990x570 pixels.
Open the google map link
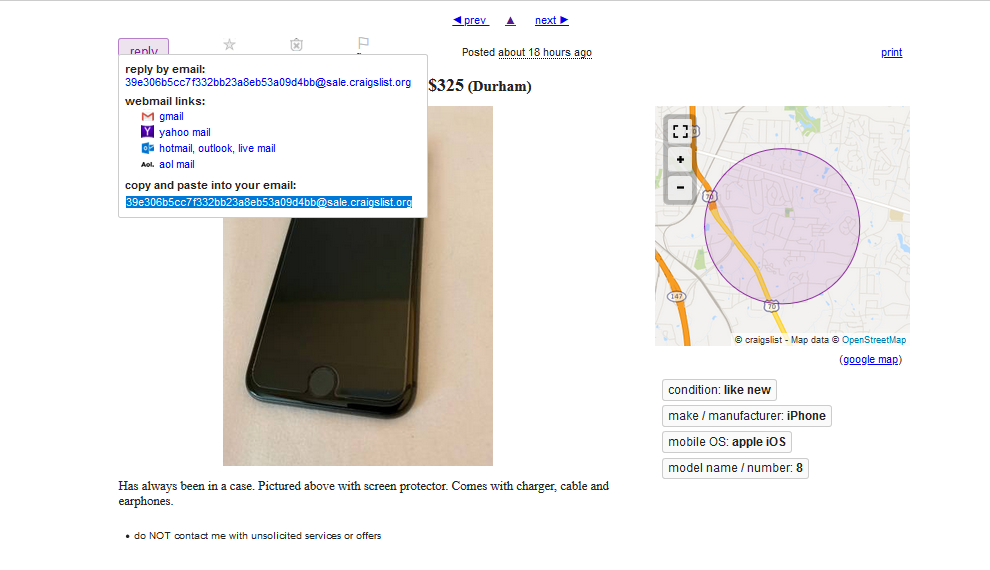(871, 359)
